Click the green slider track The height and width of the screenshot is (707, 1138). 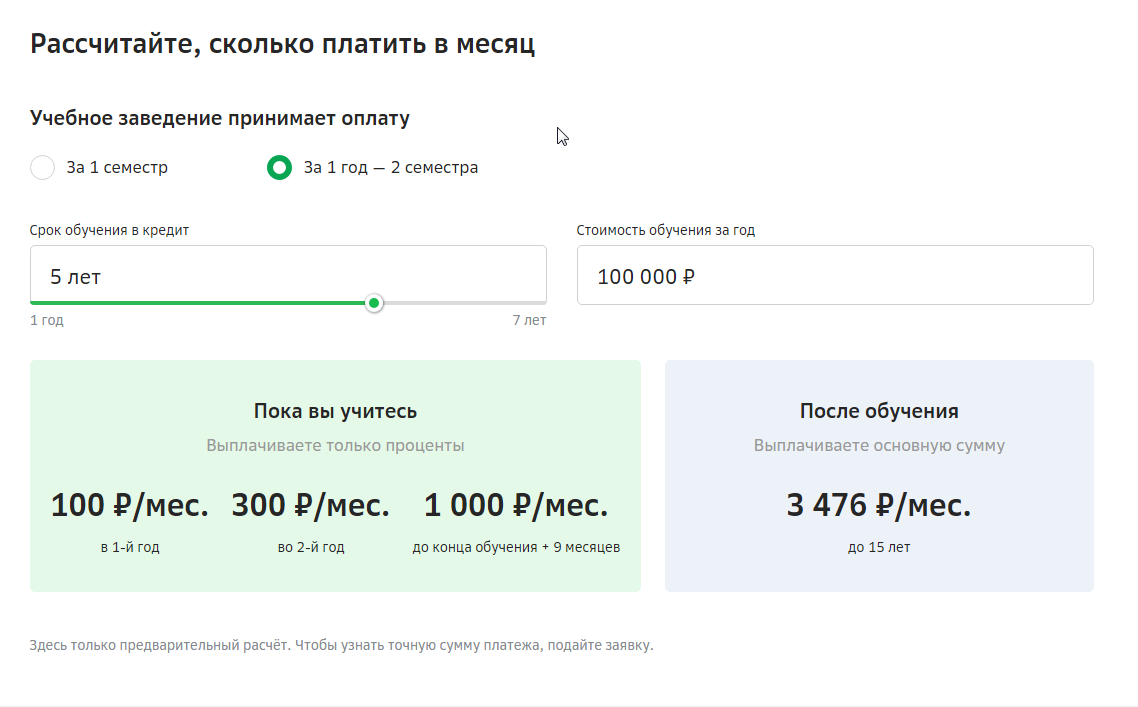point(200,302)
